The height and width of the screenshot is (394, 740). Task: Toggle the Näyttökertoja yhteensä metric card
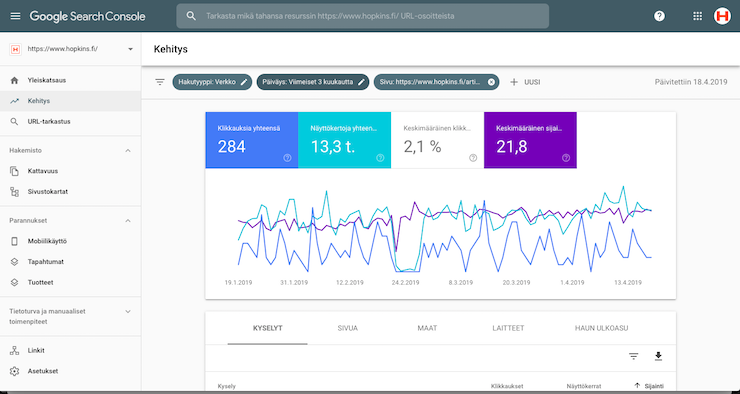click(x=345, y=140)
